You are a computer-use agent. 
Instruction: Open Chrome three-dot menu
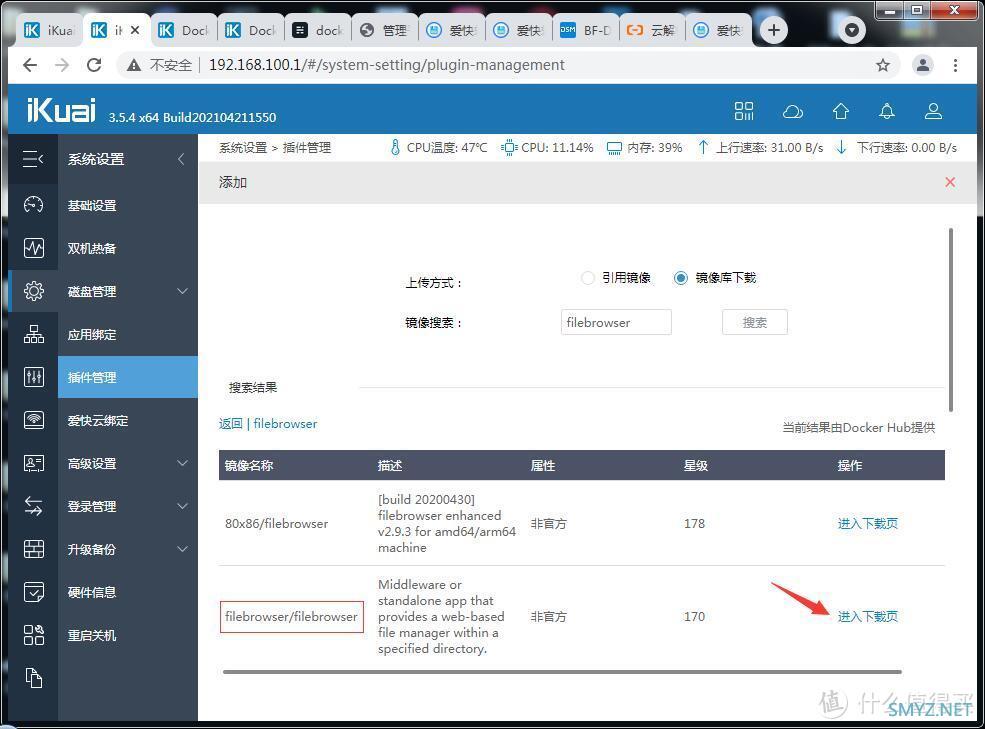click(x=955, y=65)
